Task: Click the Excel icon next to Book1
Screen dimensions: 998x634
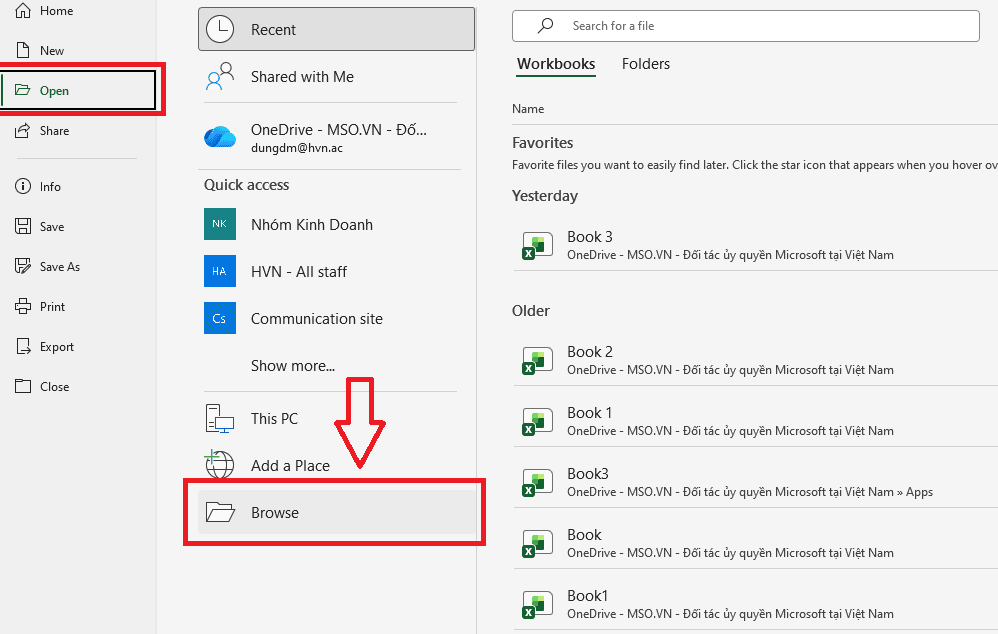Action: coord(537,605)
